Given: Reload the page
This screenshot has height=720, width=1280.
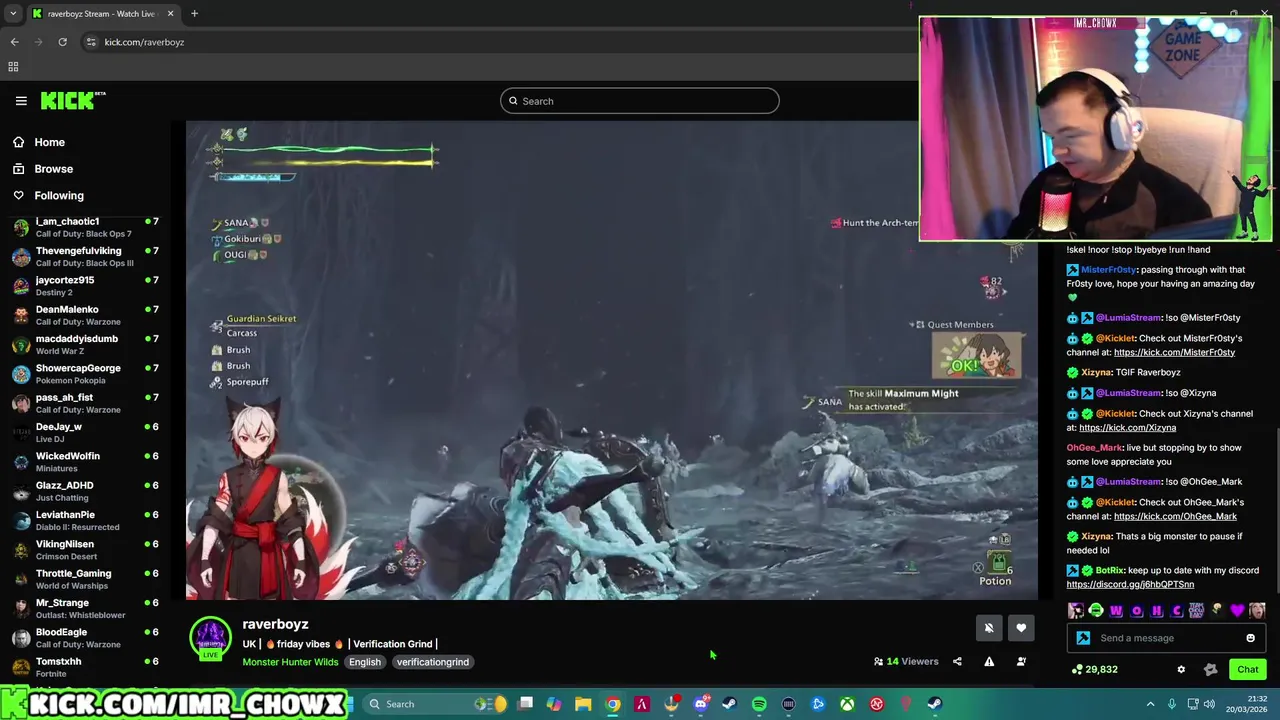Looking at the screenshot, I should tap(62, 42).
